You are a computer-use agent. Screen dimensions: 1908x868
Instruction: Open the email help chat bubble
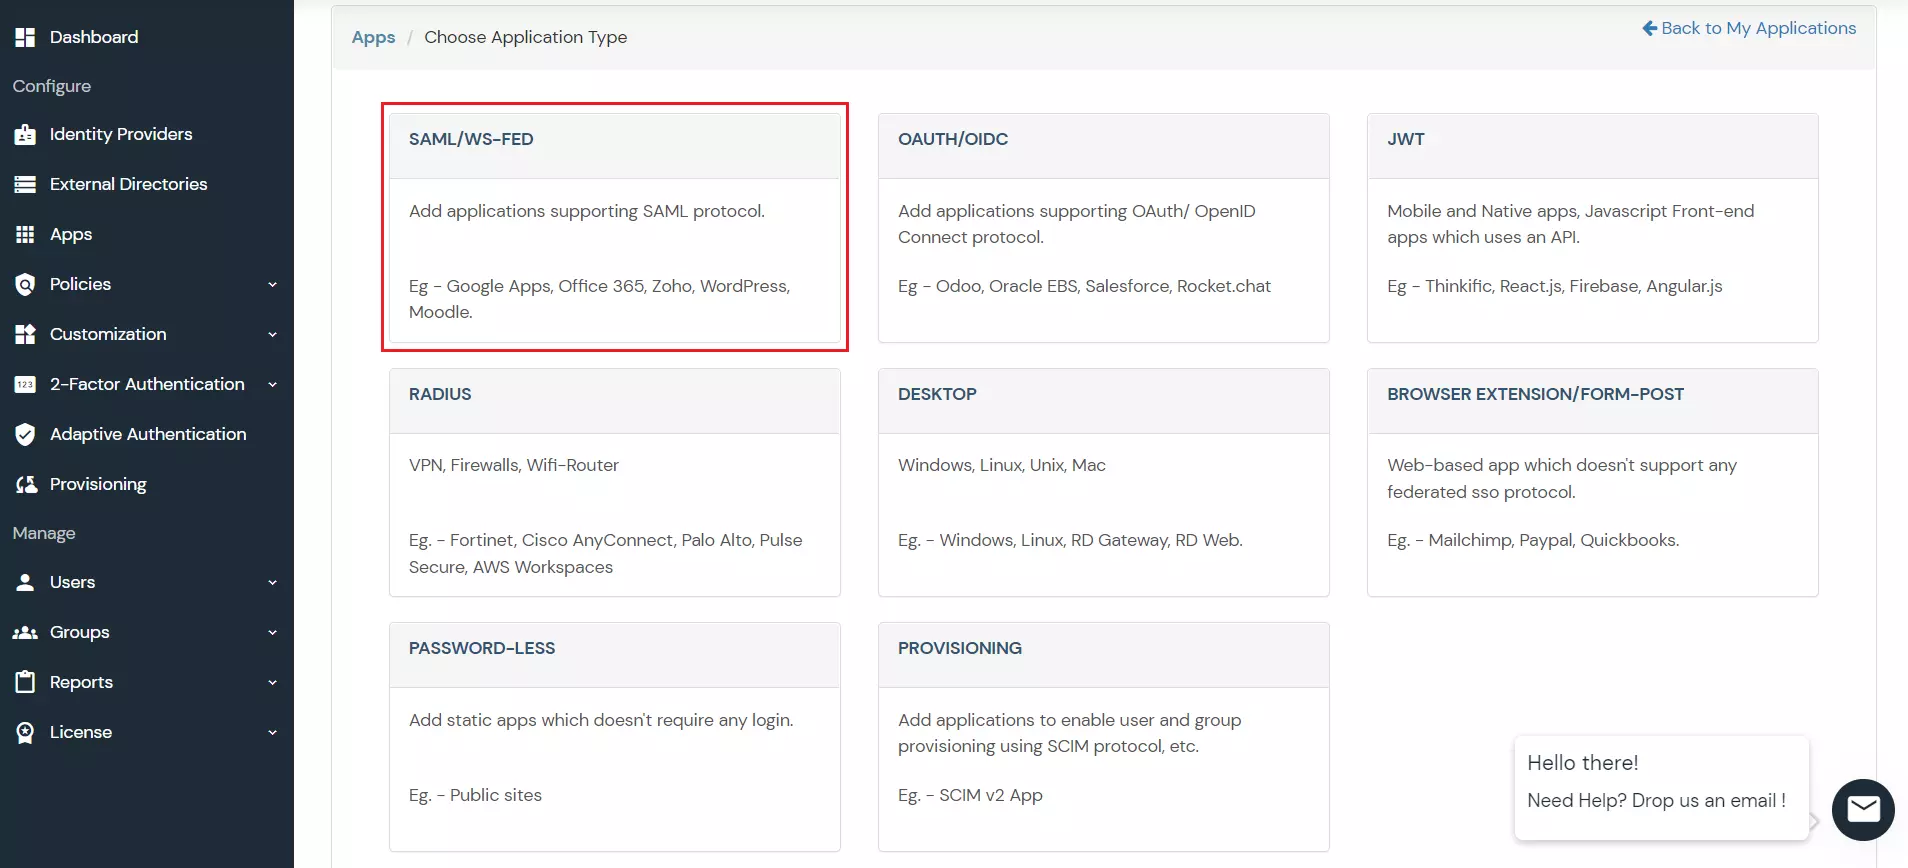point(1863,809)
